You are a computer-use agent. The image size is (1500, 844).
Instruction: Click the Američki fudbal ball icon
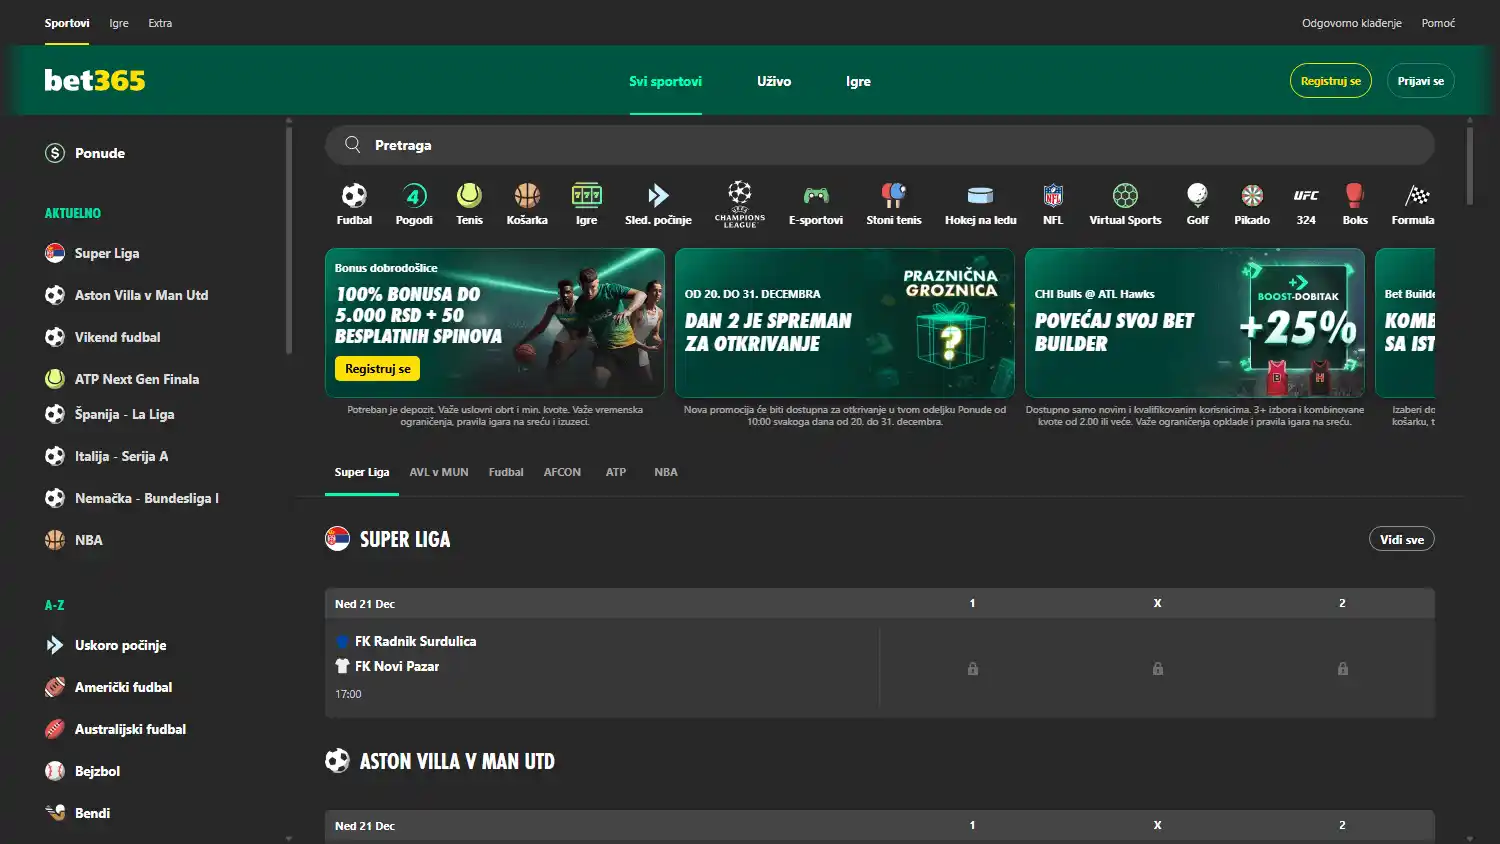55,687
